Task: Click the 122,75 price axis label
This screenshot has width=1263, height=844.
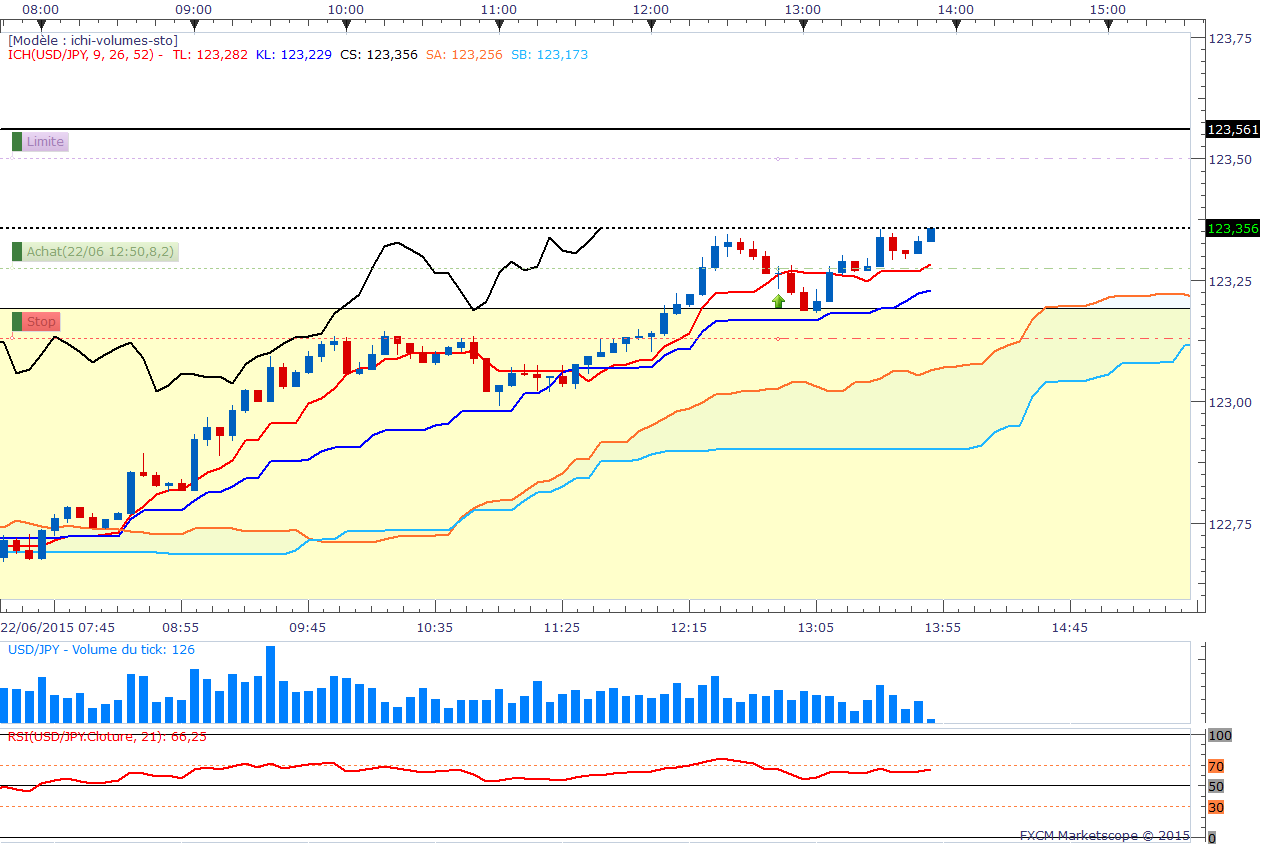Action: pyautogui.click(x=1230, y=523)
